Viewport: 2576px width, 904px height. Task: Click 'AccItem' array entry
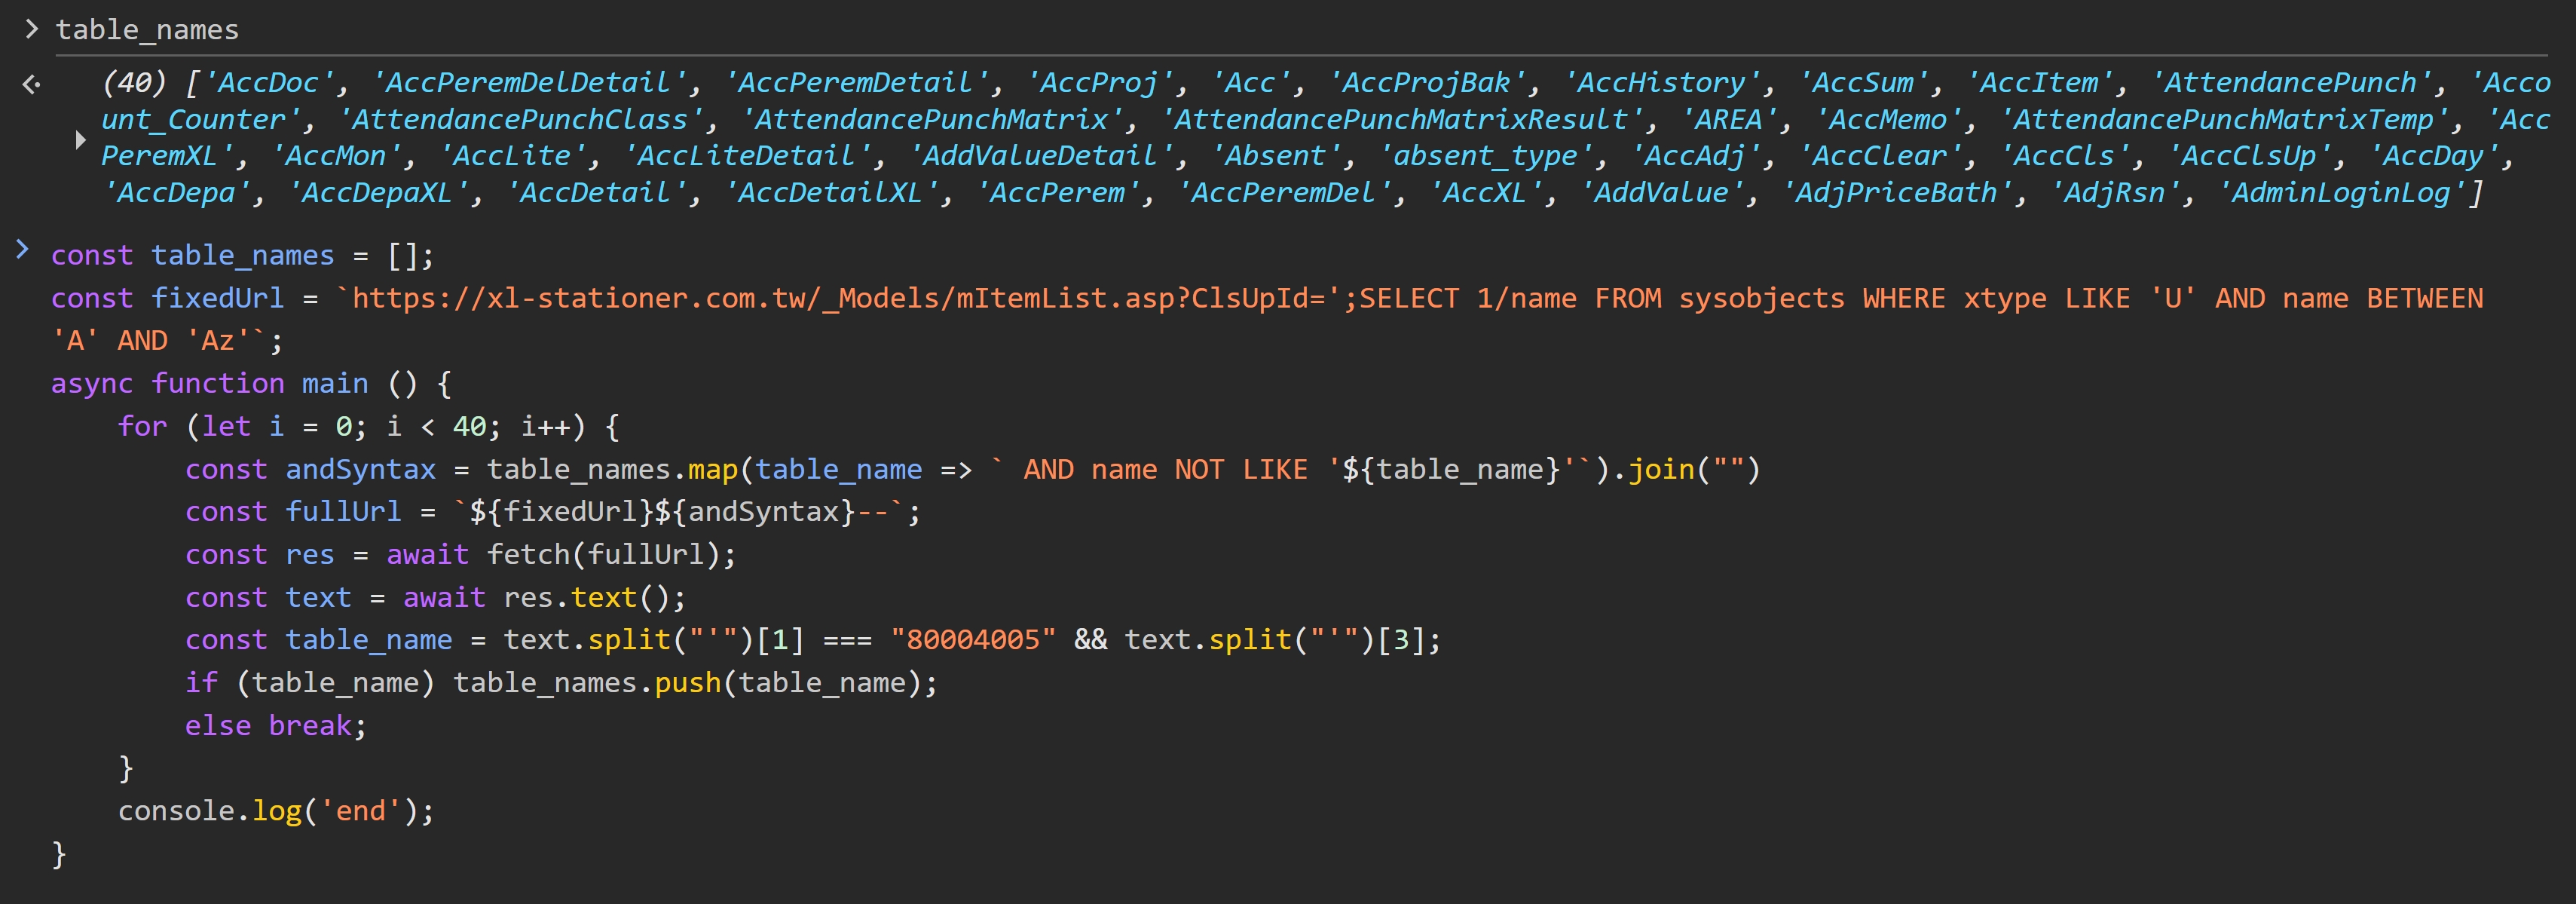2040,83
